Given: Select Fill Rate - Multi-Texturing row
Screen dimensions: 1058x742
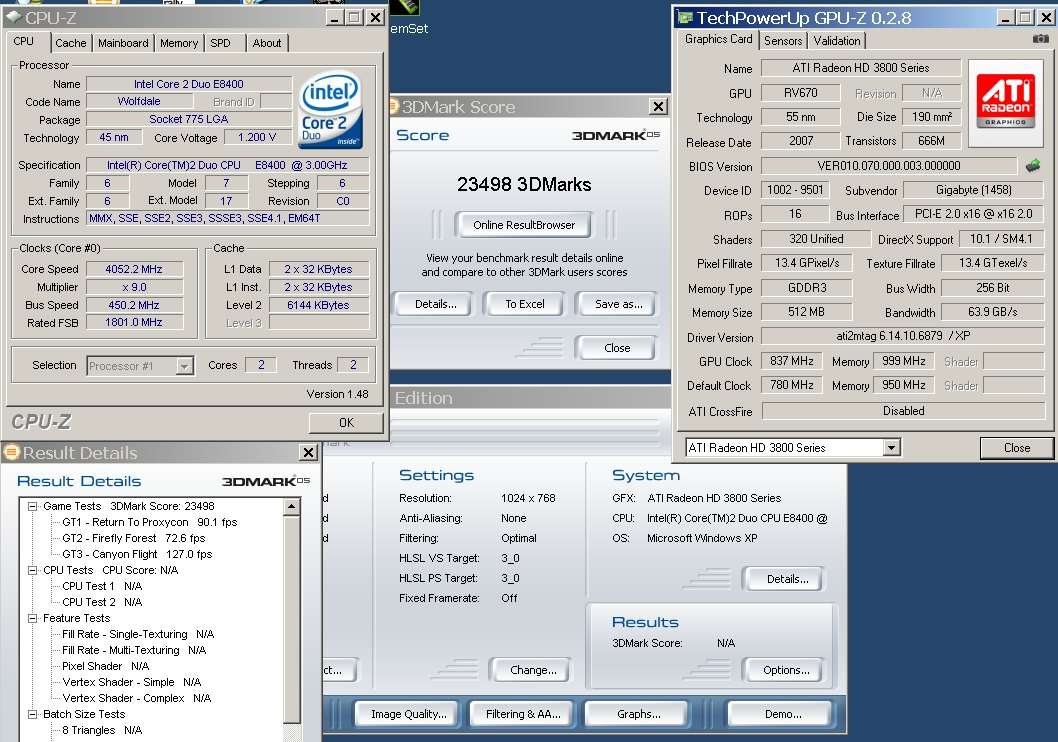Looking at the screenshot, I should point(134,650).
